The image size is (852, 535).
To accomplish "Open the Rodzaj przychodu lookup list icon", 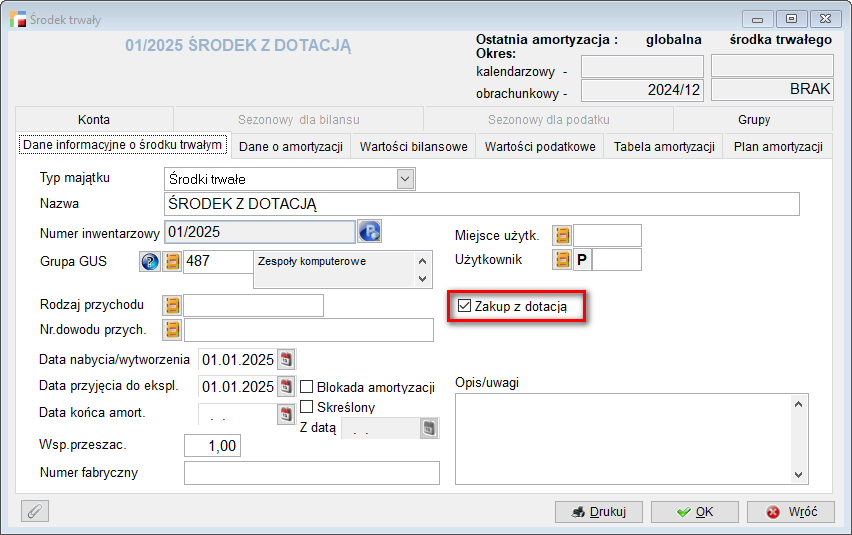I will point(173,305).
